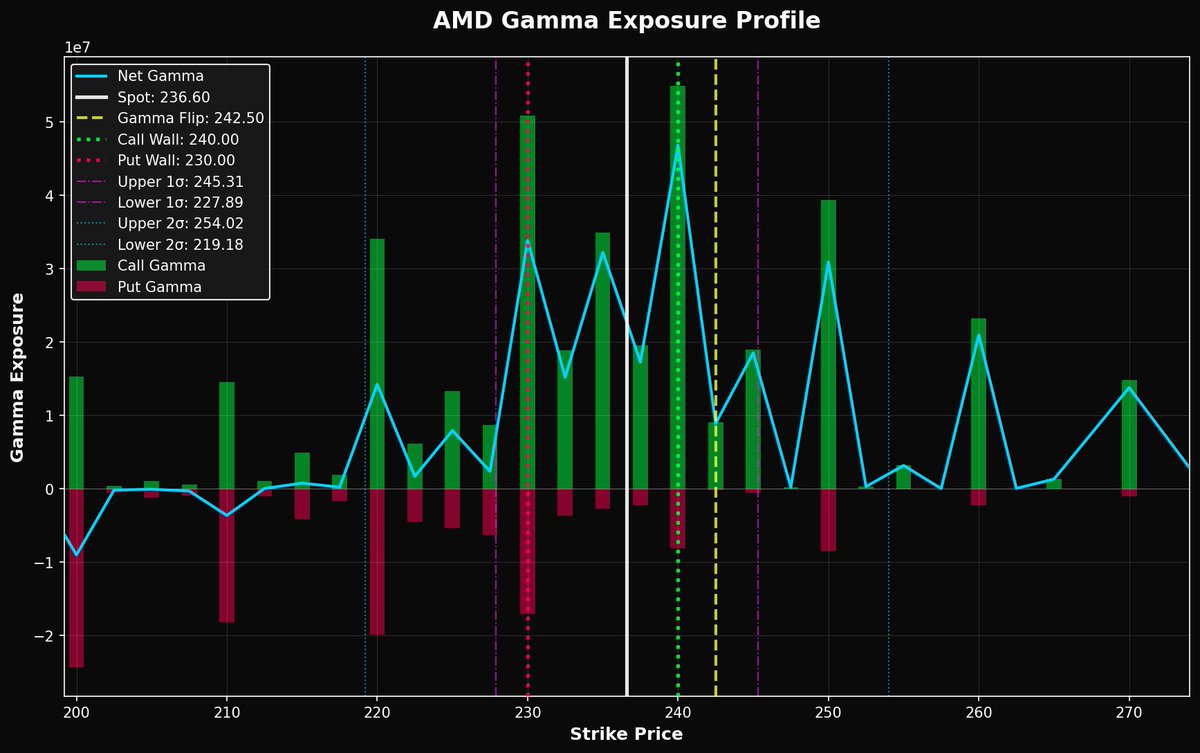Click the green call gamma bar at strike 235
The height and width of the screenshot is (753, 1200).
[603, 361]
